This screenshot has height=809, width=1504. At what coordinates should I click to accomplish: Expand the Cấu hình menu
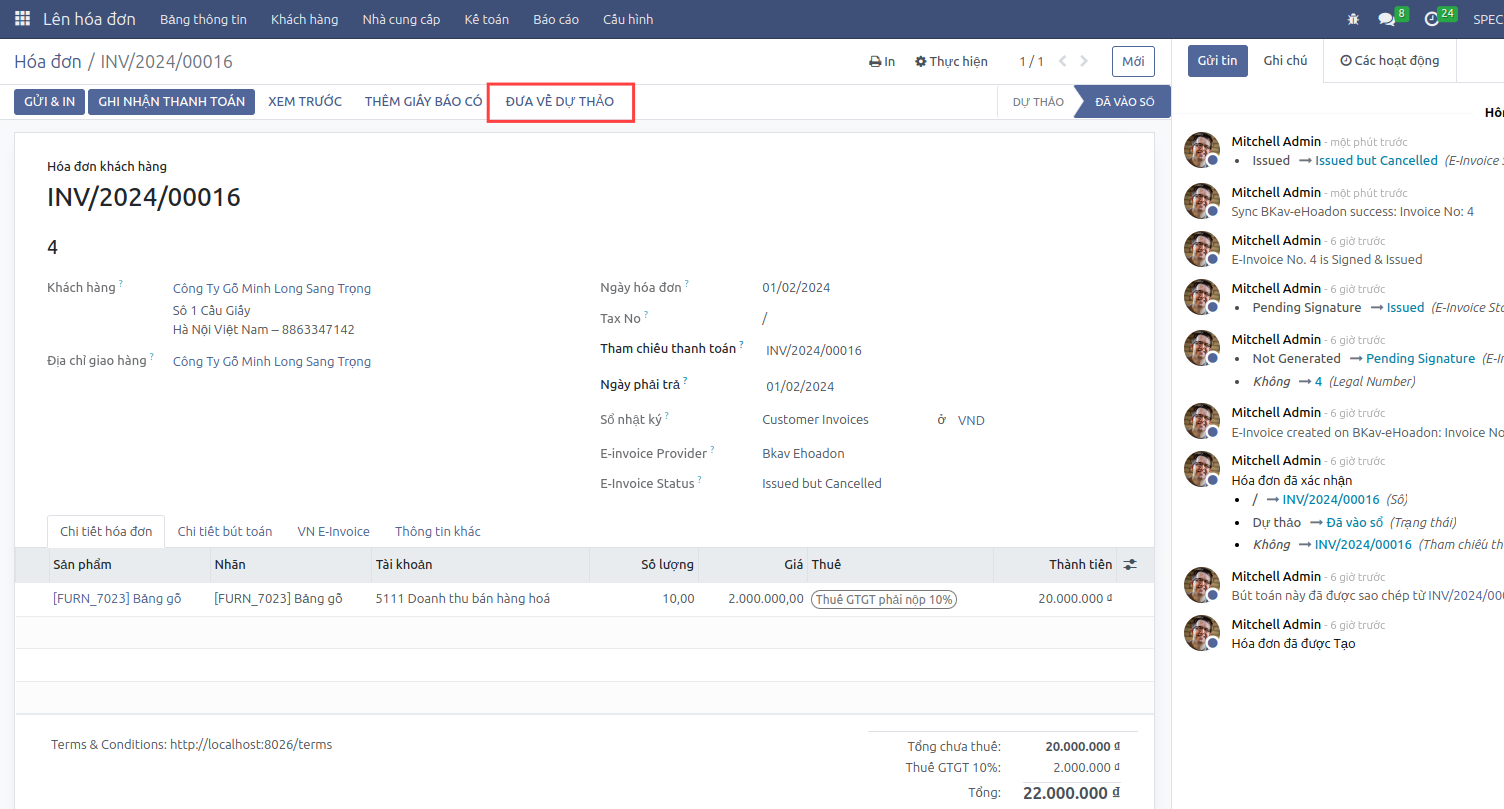(627, 19)
